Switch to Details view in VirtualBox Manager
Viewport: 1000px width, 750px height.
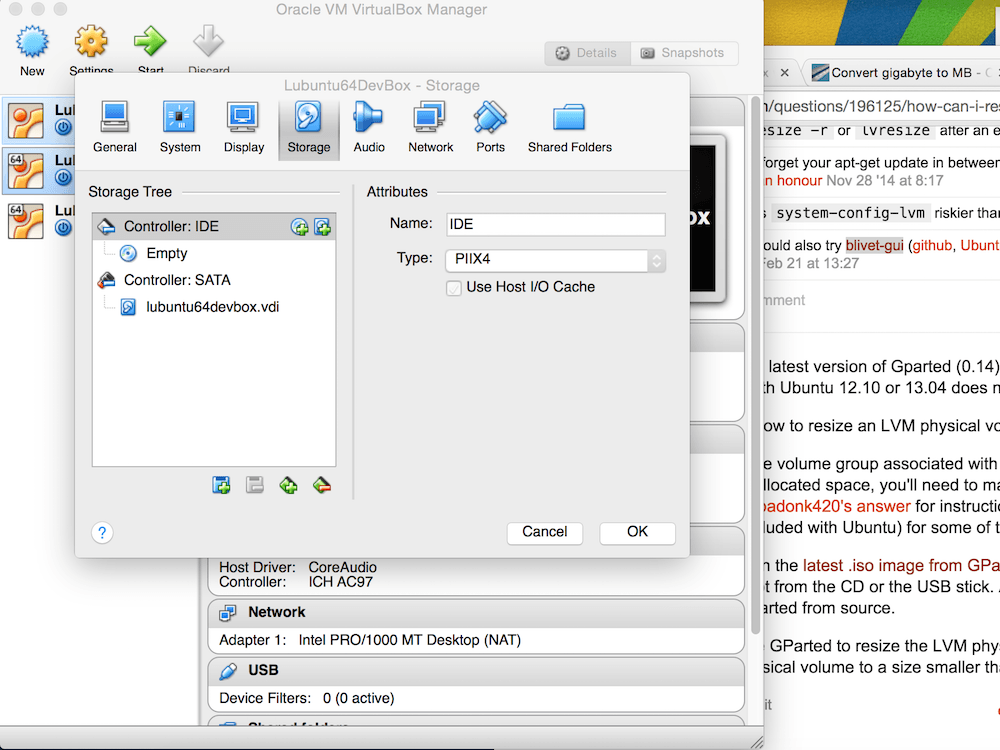click(587, 54)
